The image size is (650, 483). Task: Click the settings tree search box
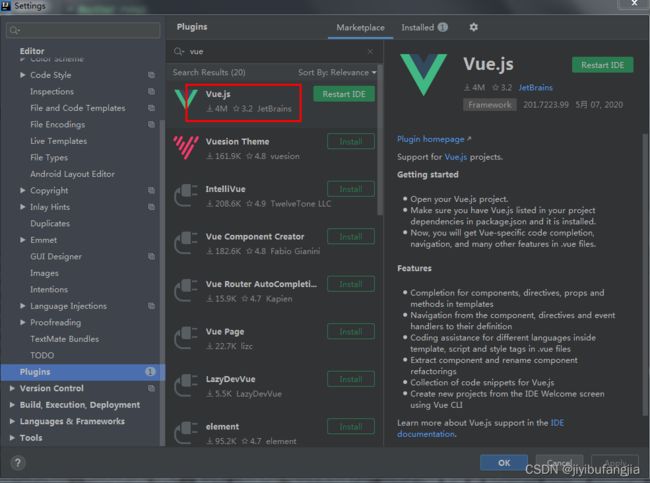(x=83, y=30)
